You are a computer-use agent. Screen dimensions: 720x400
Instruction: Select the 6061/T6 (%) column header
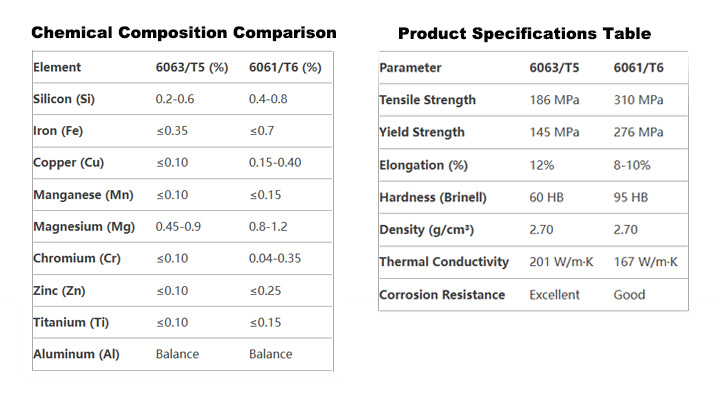coord(285,68)
